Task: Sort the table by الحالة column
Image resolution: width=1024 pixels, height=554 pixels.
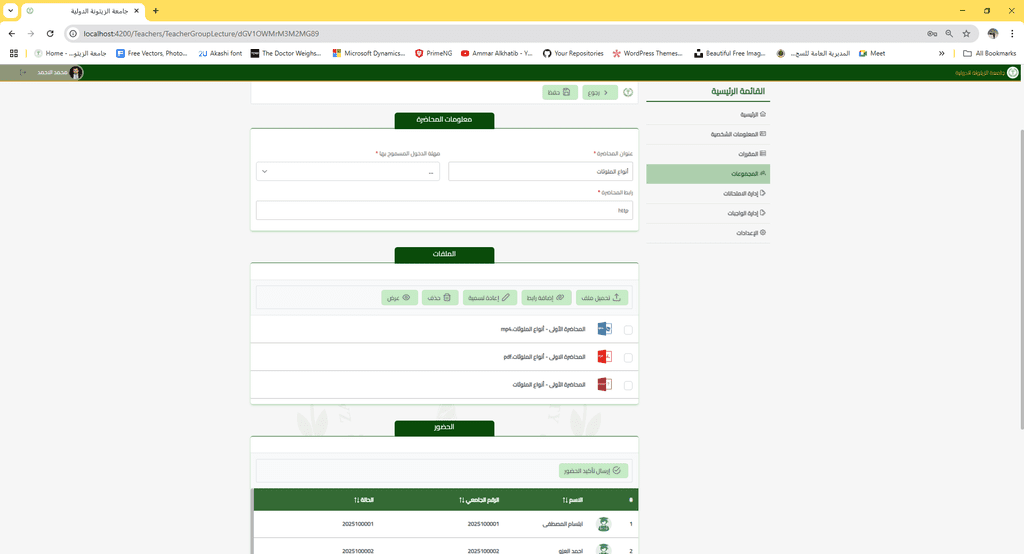Action: (364, 500)
